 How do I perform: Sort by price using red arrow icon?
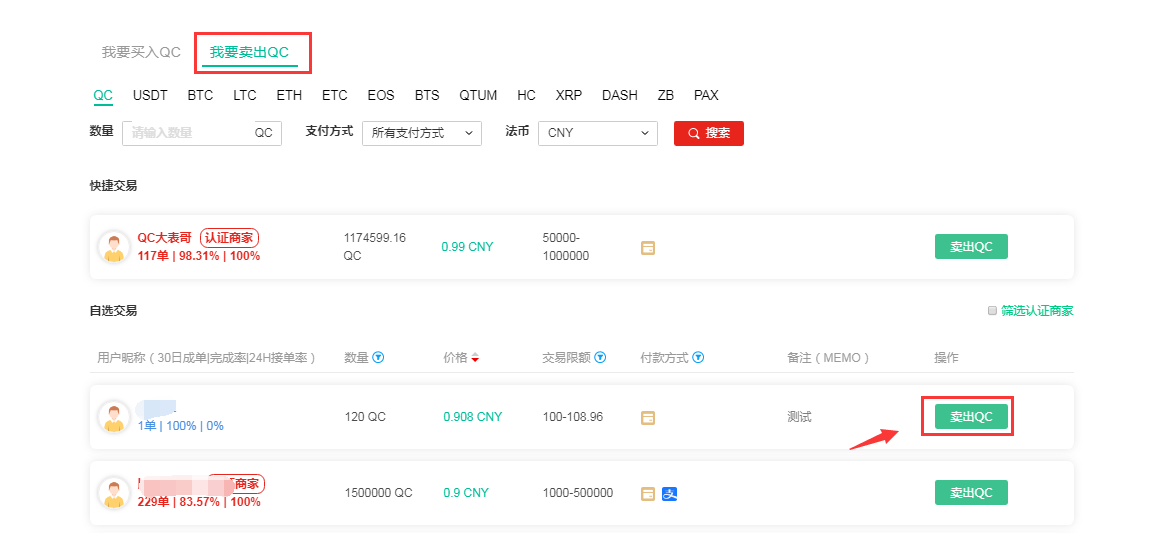475,359
